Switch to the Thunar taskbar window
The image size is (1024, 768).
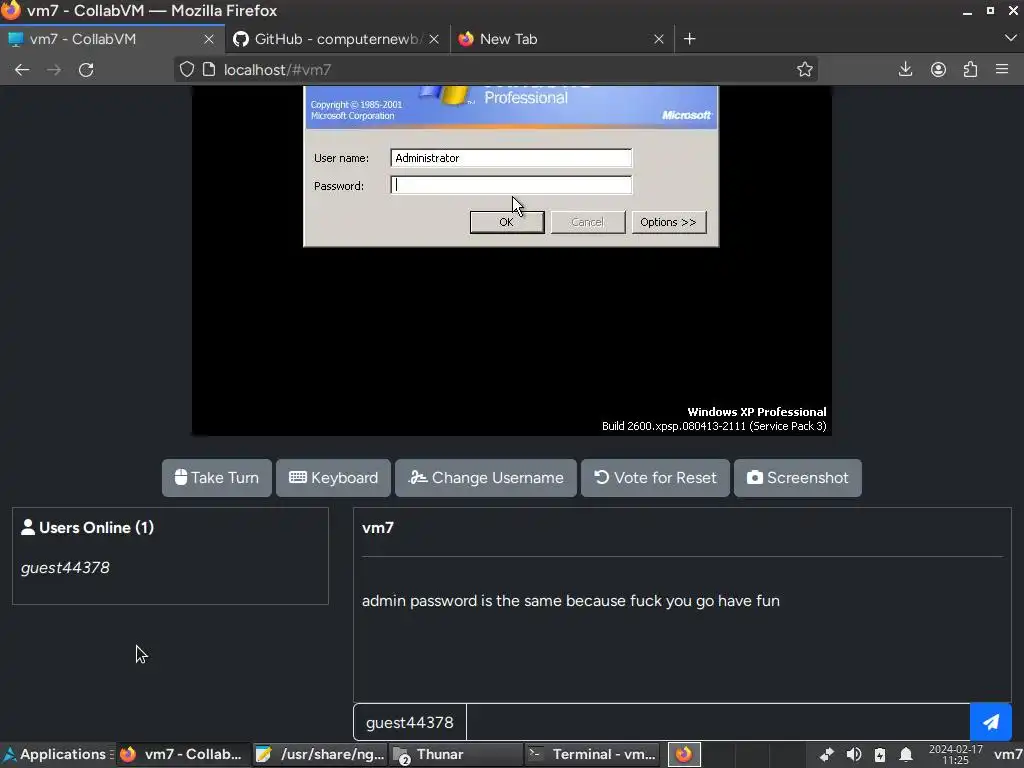tap(456, 754)
